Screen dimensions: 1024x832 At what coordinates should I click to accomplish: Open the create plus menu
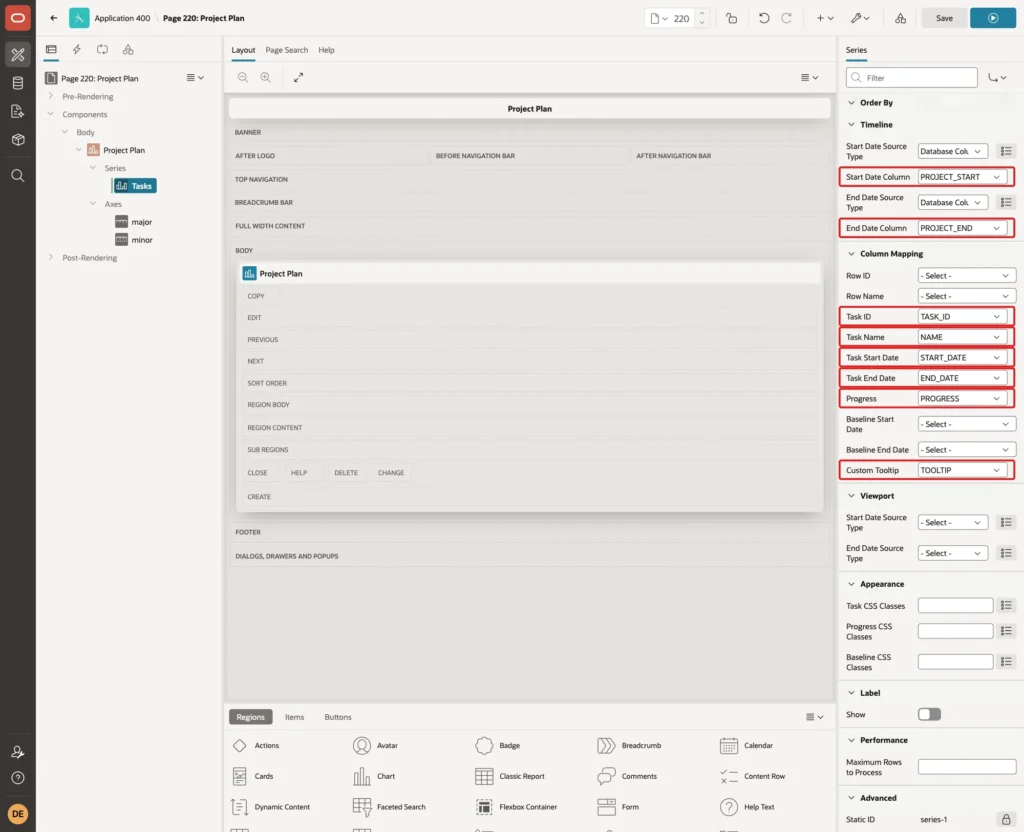click(x=824, y=18)
